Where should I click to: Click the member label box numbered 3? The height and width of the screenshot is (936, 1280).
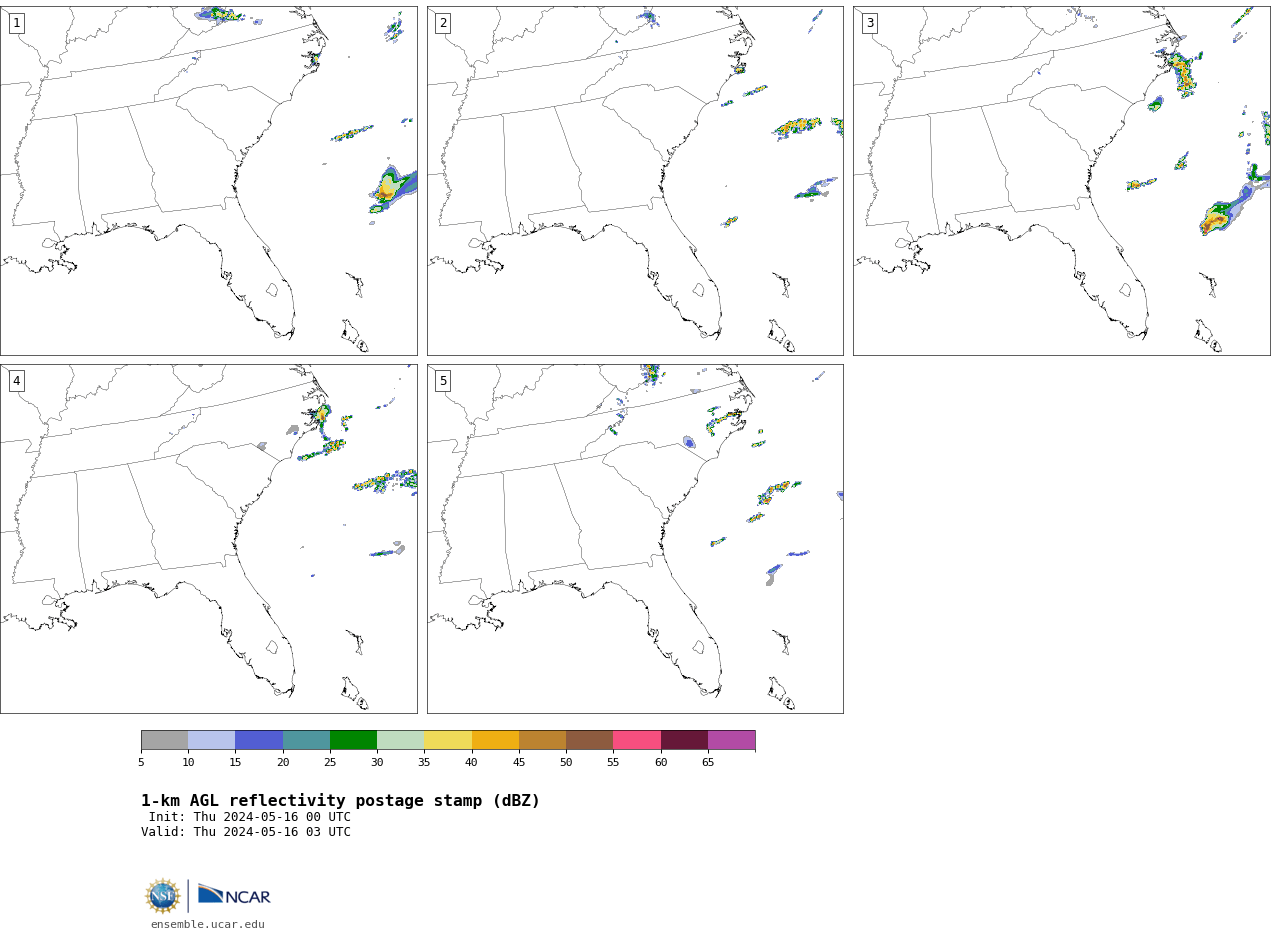tap(869, 23)
